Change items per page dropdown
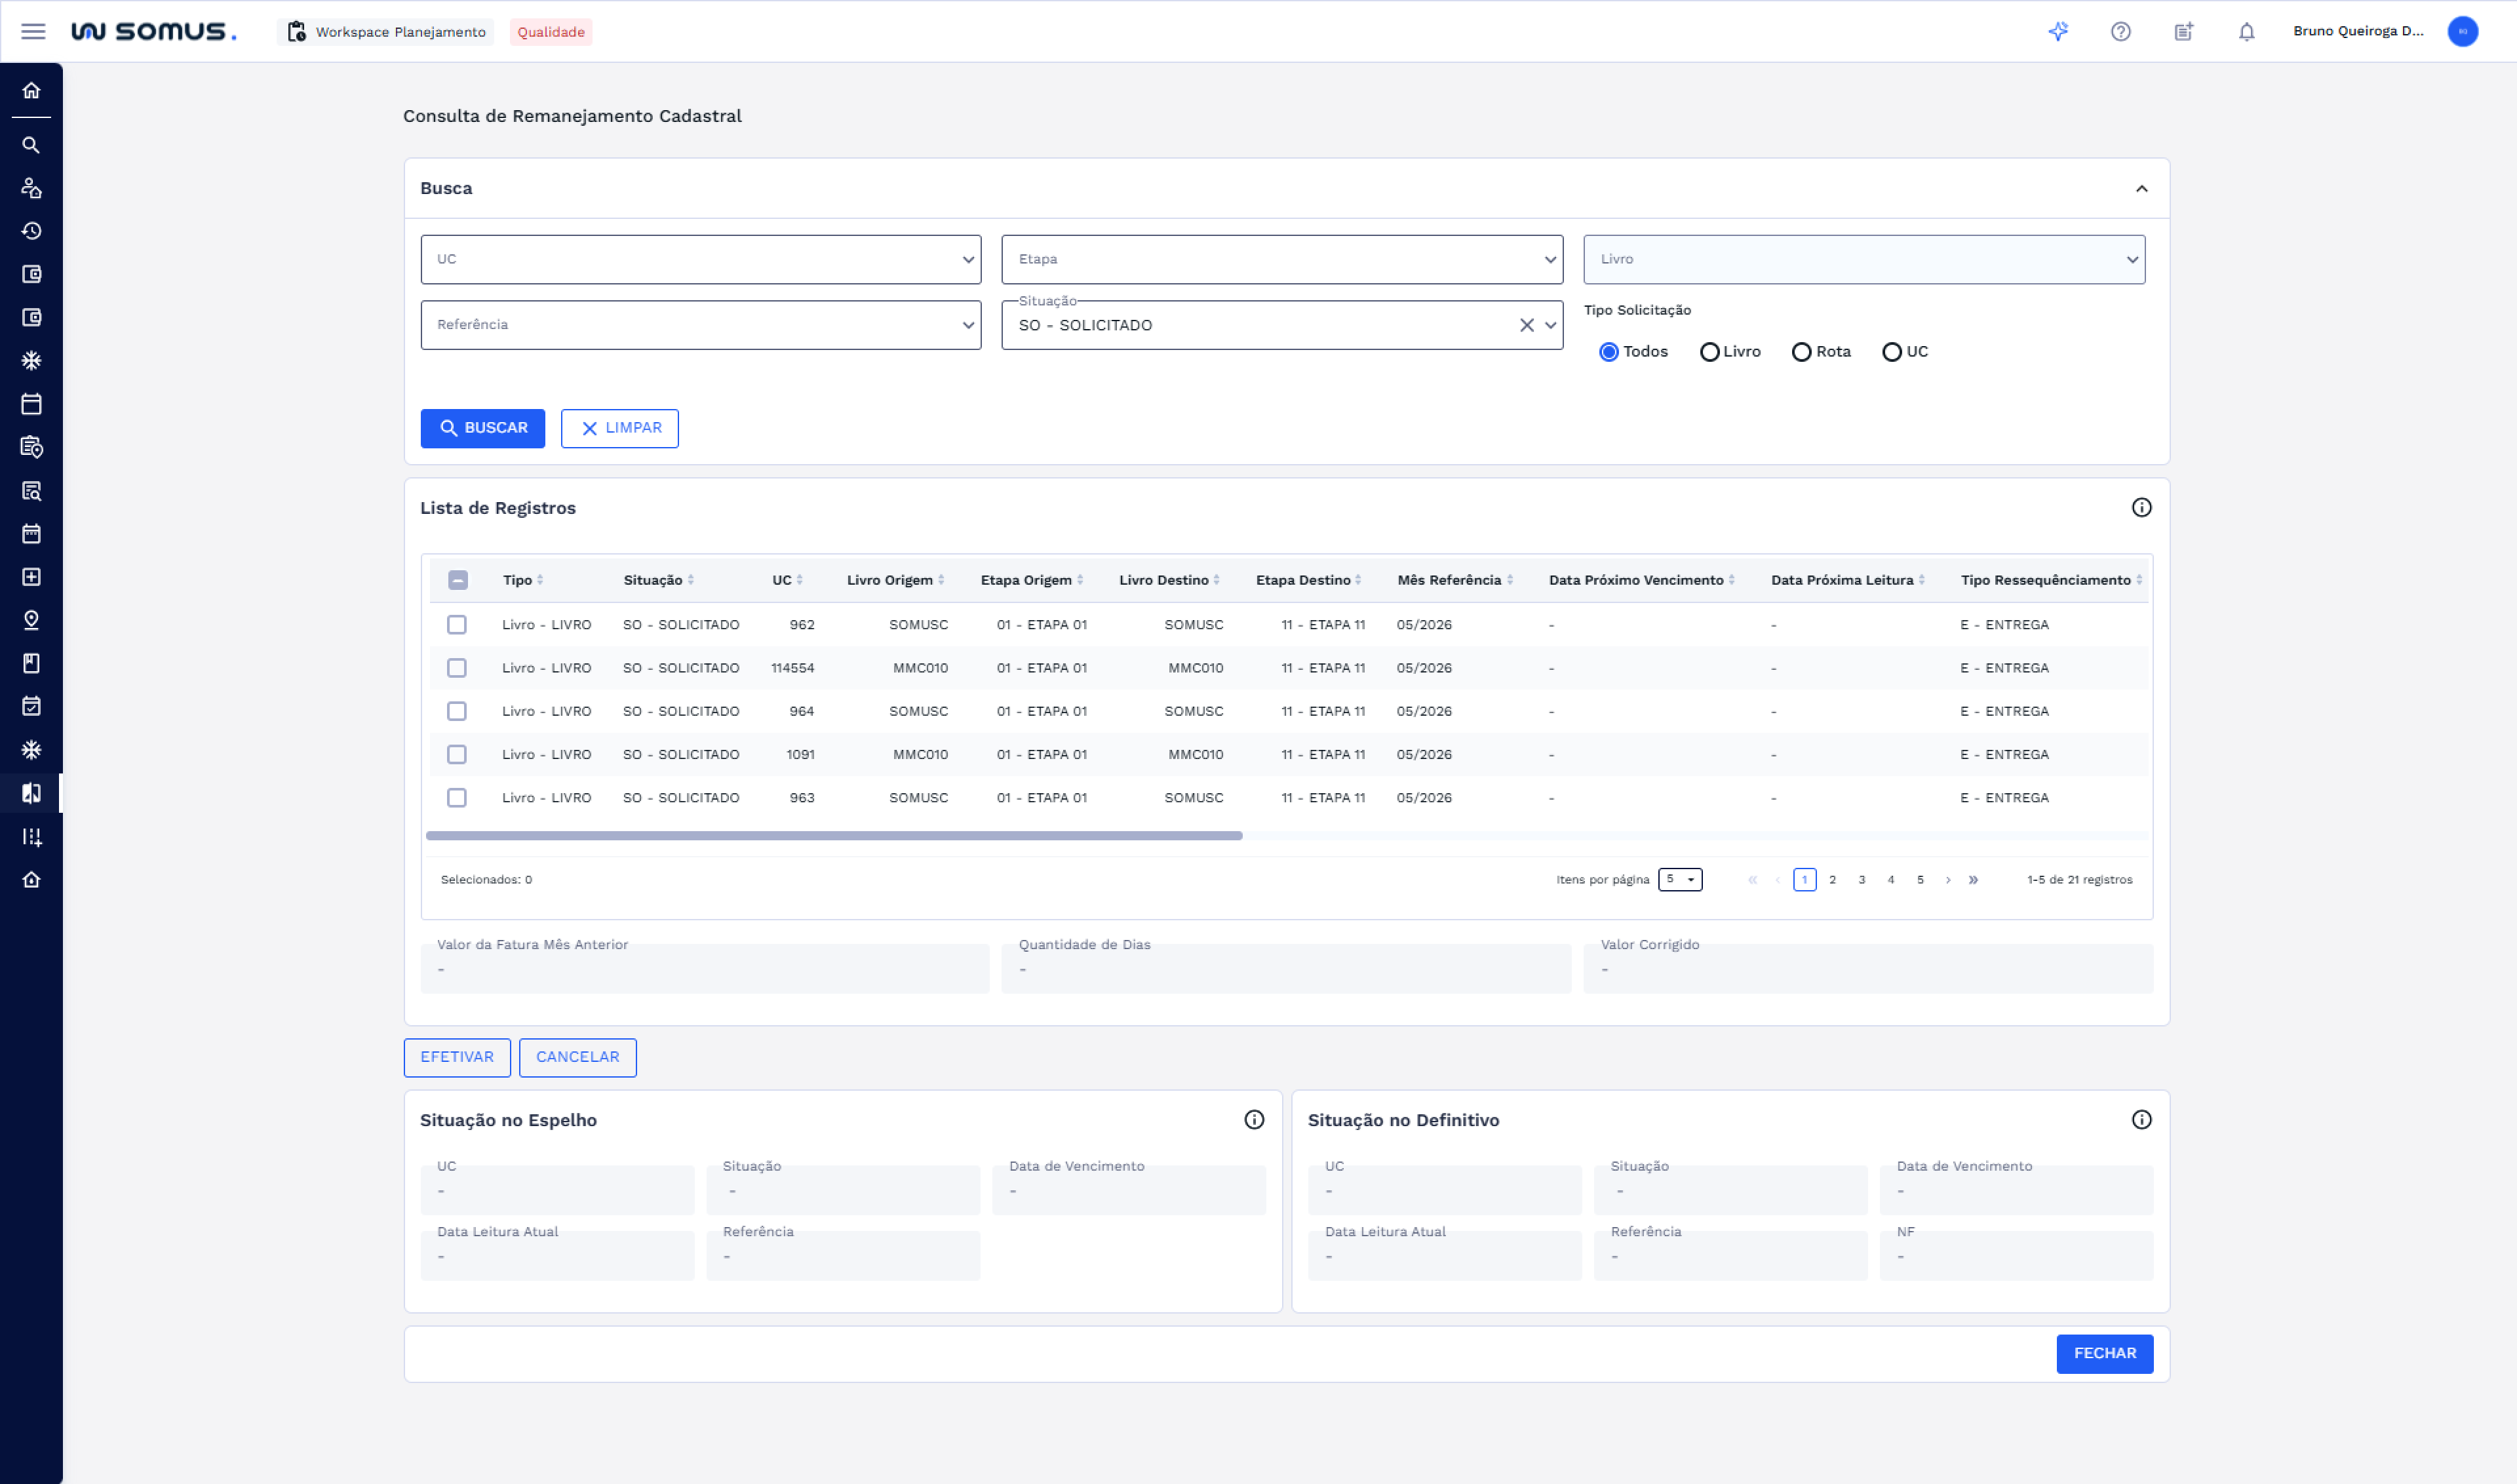Image resolution: width=2517 pixels, height=1484 pixels. [1680, 880]
